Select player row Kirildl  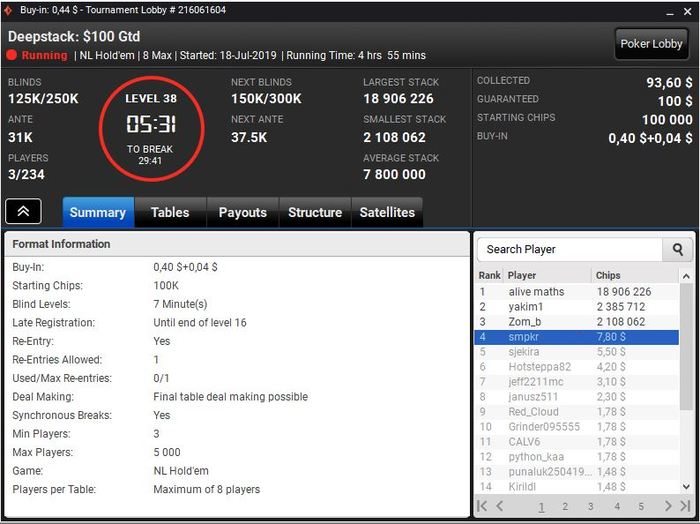[x=577, y=487]
